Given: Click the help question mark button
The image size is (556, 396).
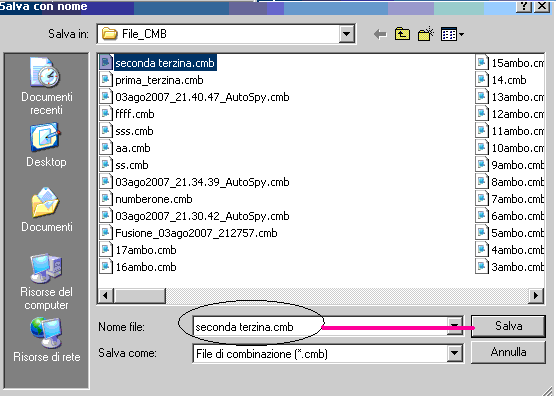Looking at the screenshot, I should (x=523, y=6).
